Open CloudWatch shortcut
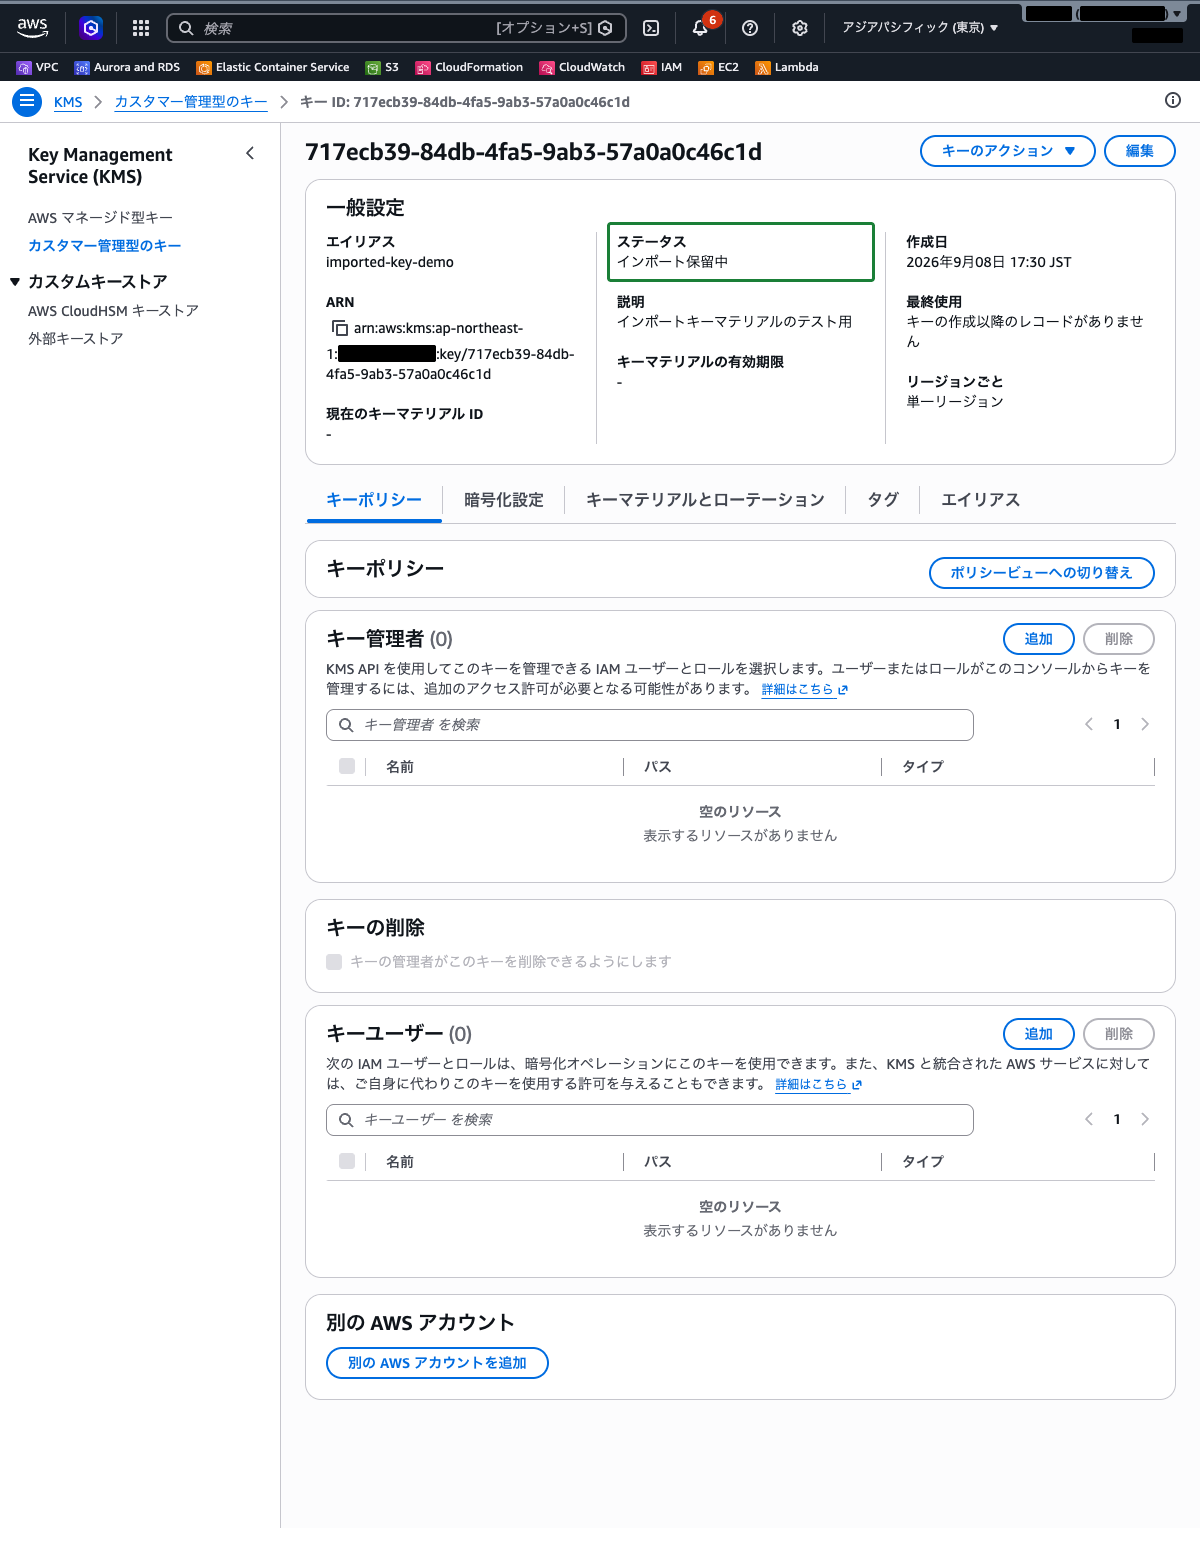This screenshot has width=1200, height=1563. (x=582, y=67)
